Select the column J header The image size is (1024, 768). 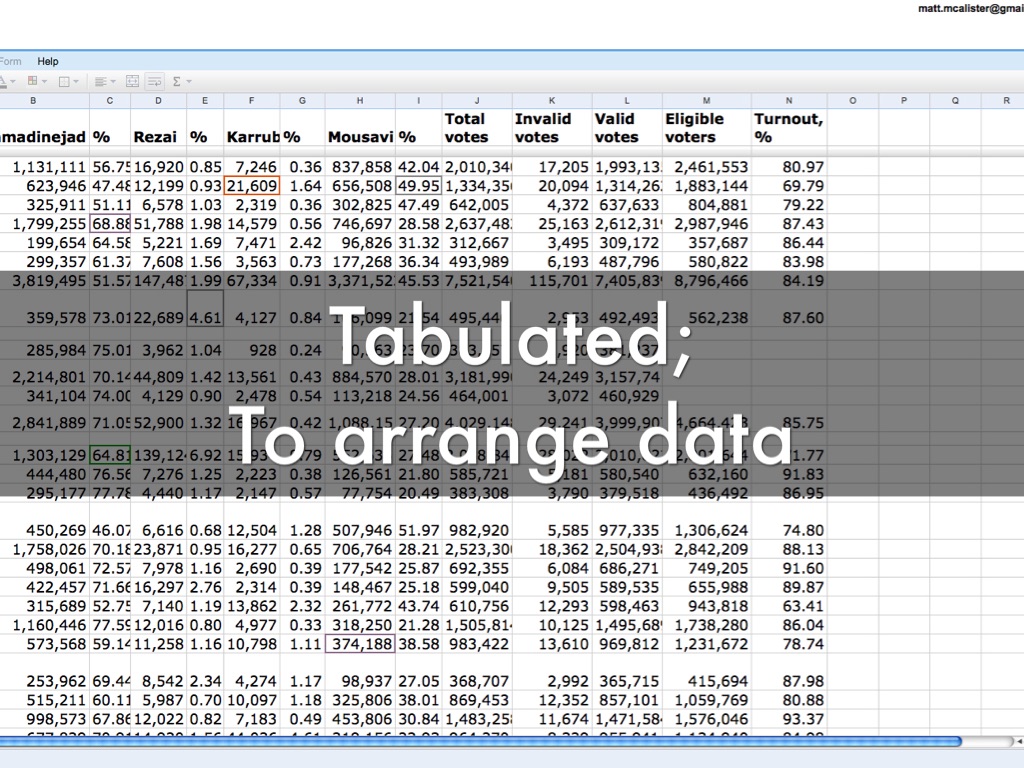click(477, 100)
